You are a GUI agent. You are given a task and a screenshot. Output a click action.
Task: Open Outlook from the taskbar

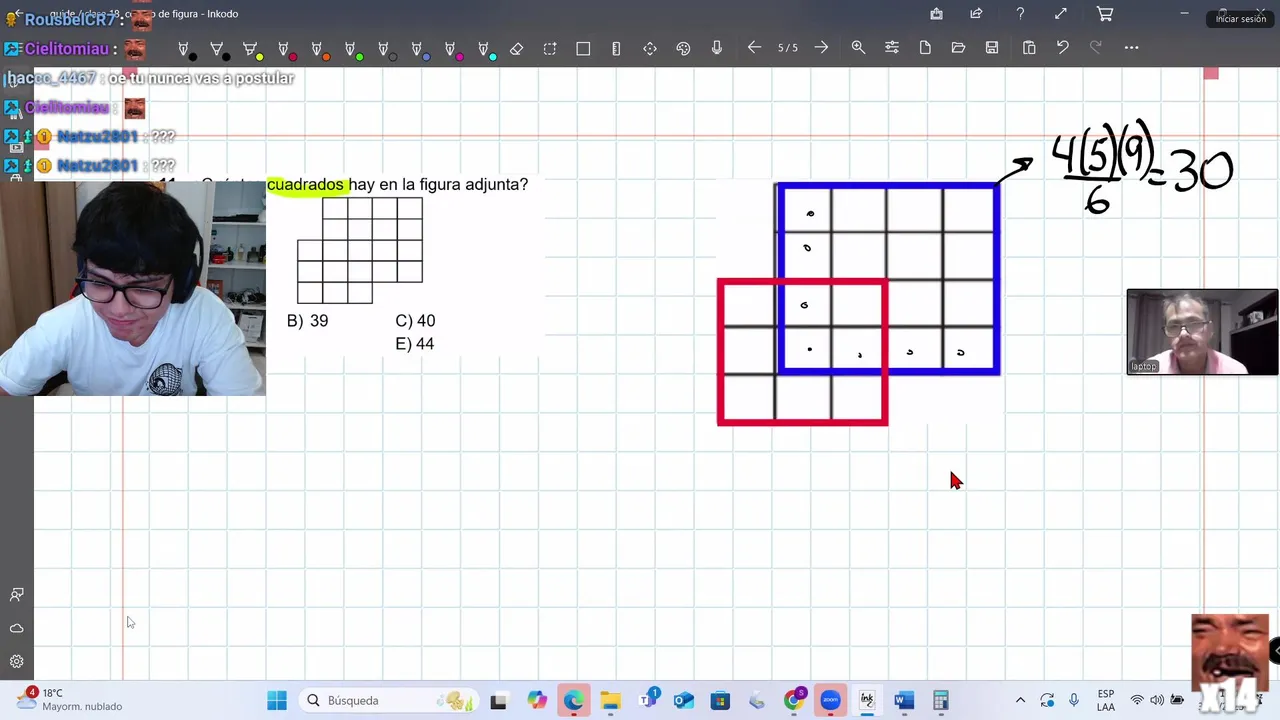pyautogui.click(x=683, y=700)
